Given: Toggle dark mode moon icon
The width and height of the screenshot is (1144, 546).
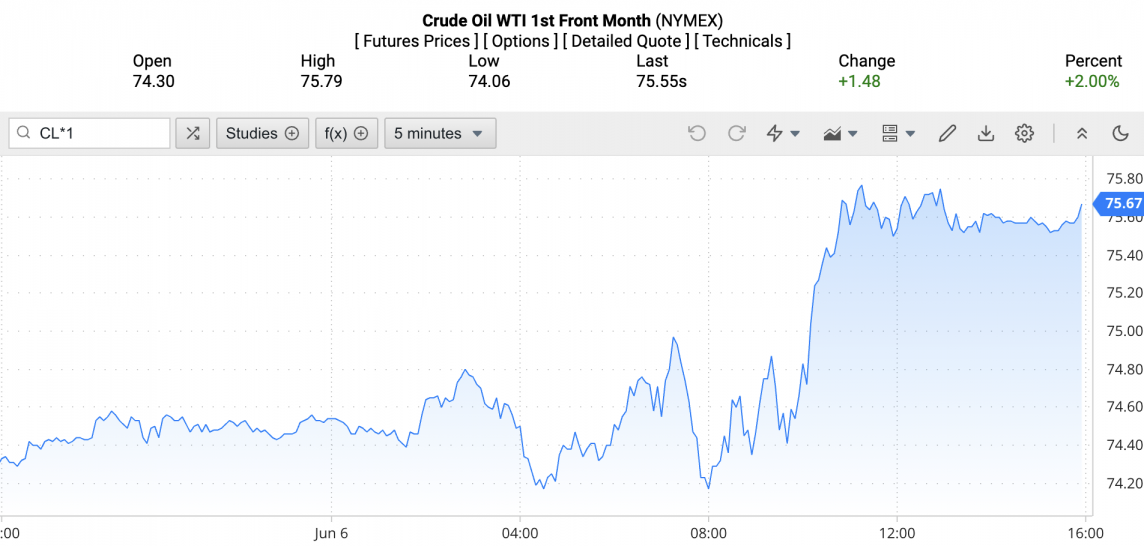Looking at the screenshot, I should click(x=1120, y=133).
